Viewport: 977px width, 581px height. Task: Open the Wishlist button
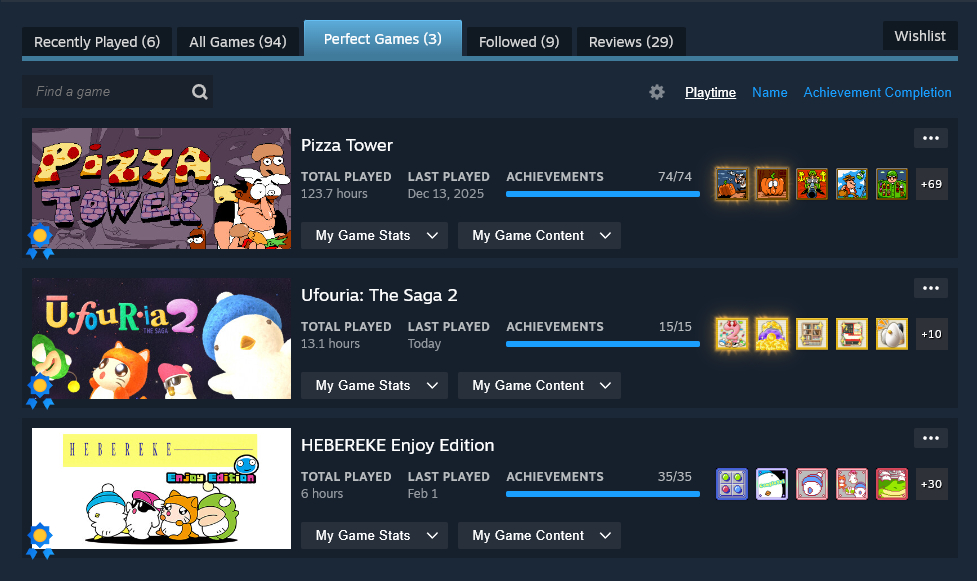tap(919, 36)
